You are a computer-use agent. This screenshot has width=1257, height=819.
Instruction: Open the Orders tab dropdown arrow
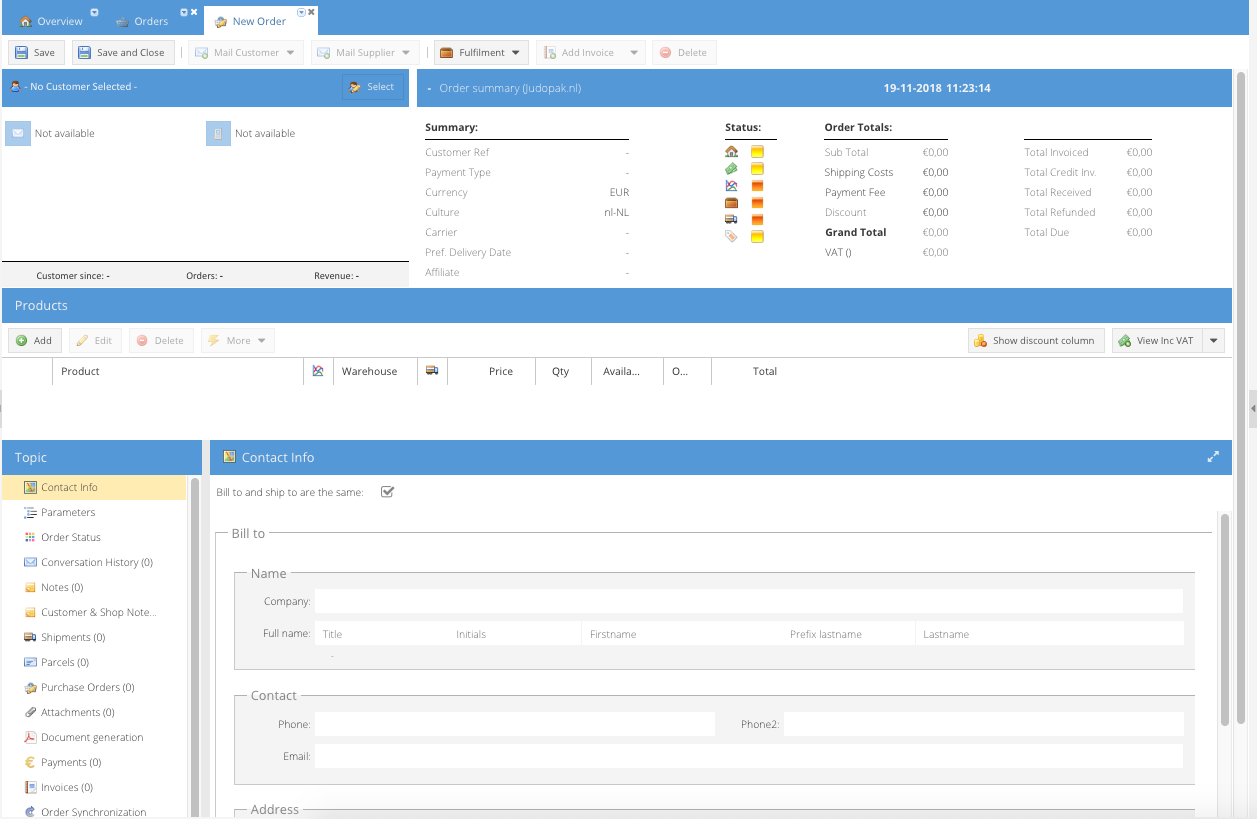click(184, 12)
